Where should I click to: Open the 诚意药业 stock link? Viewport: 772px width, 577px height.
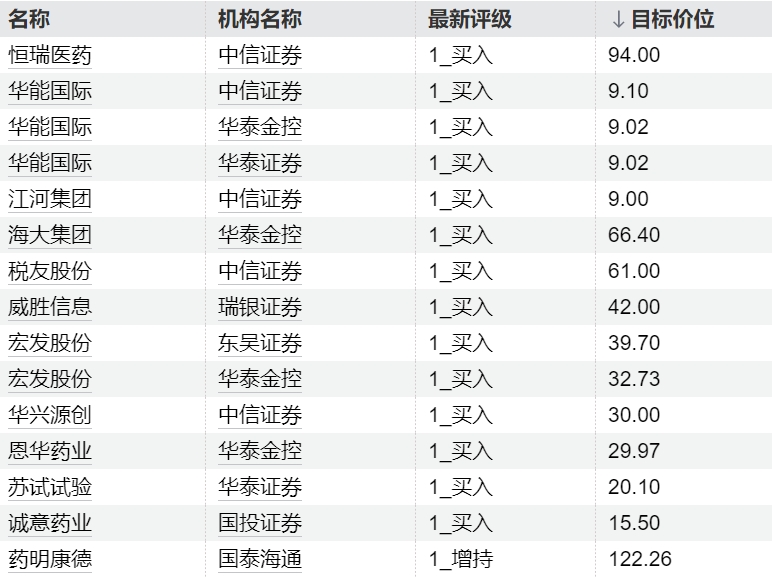tap(50, 523)
